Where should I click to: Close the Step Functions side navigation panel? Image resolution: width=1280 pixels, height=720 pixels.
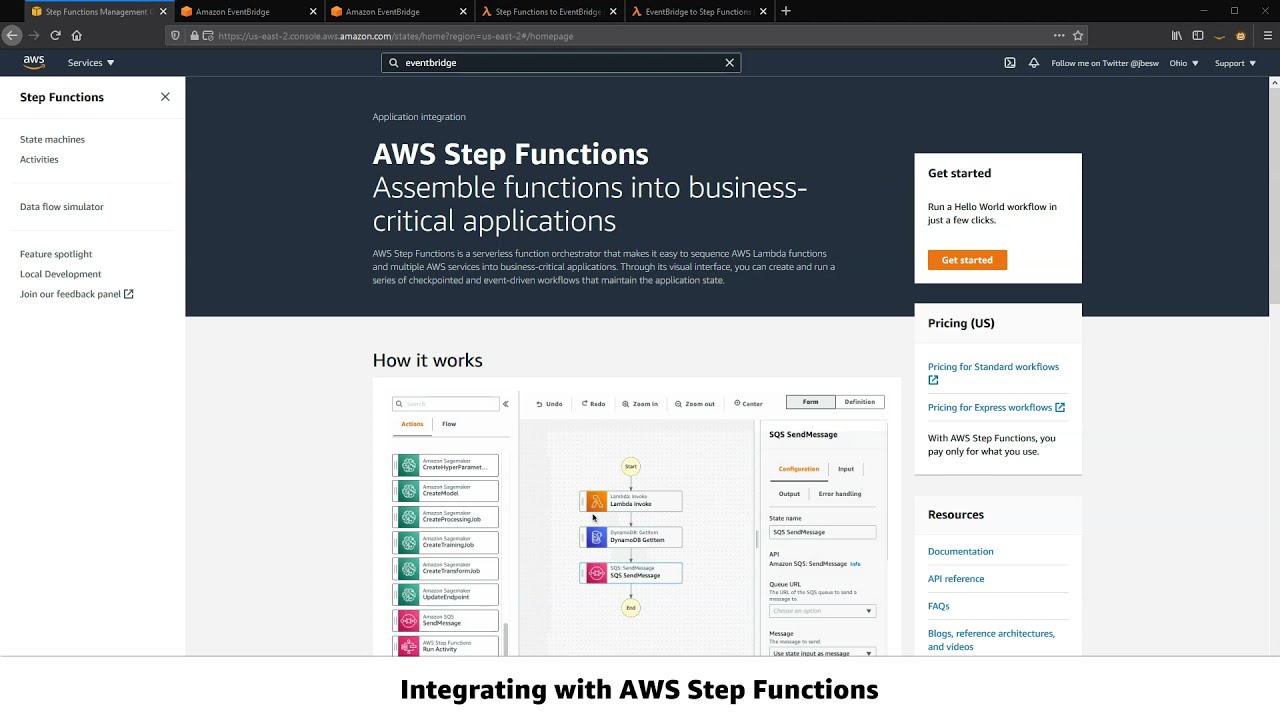tap(165, 97)
